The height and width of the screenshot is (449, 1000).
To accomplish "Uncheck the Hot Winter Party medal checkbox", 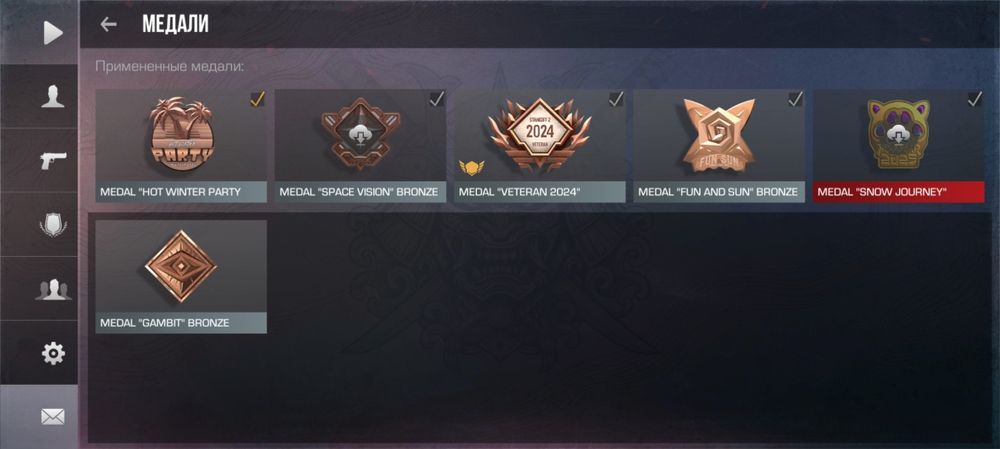I will tap(258, 99).
